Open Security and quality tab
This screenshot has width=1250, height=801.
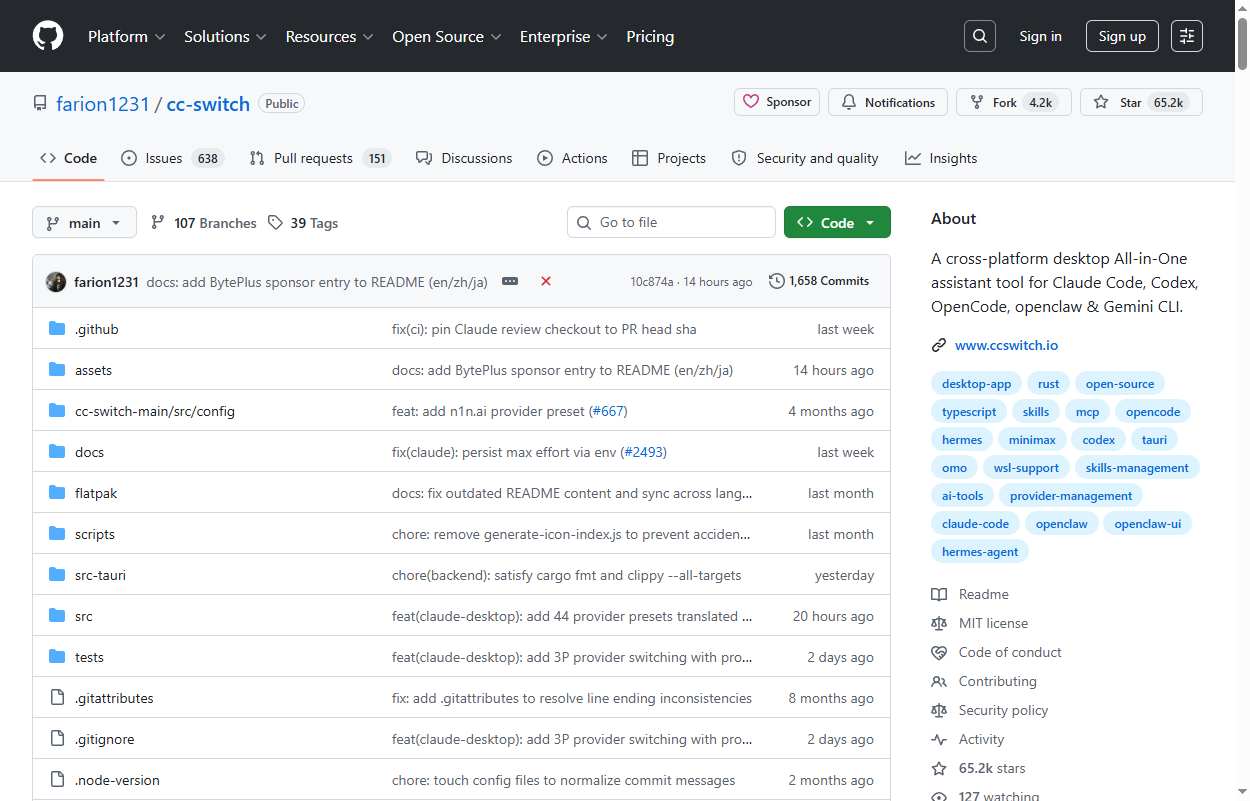click(x=805, y=158)
